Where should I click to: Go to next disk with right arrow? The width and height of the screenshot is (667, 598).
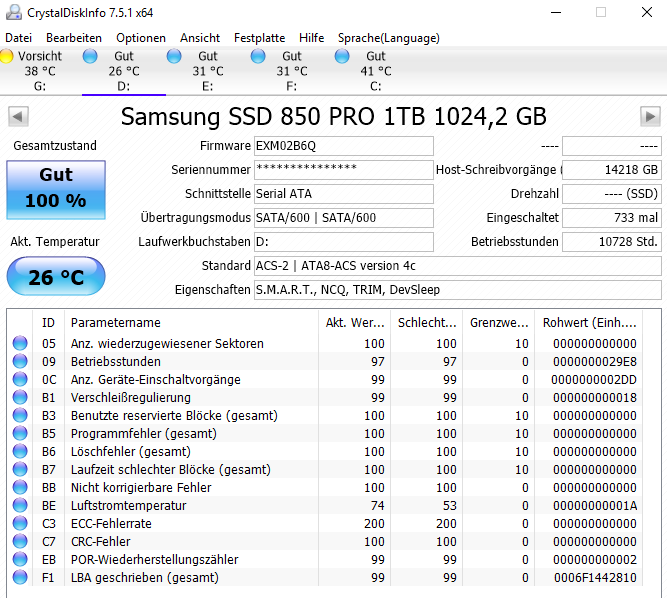click(650, 117)
